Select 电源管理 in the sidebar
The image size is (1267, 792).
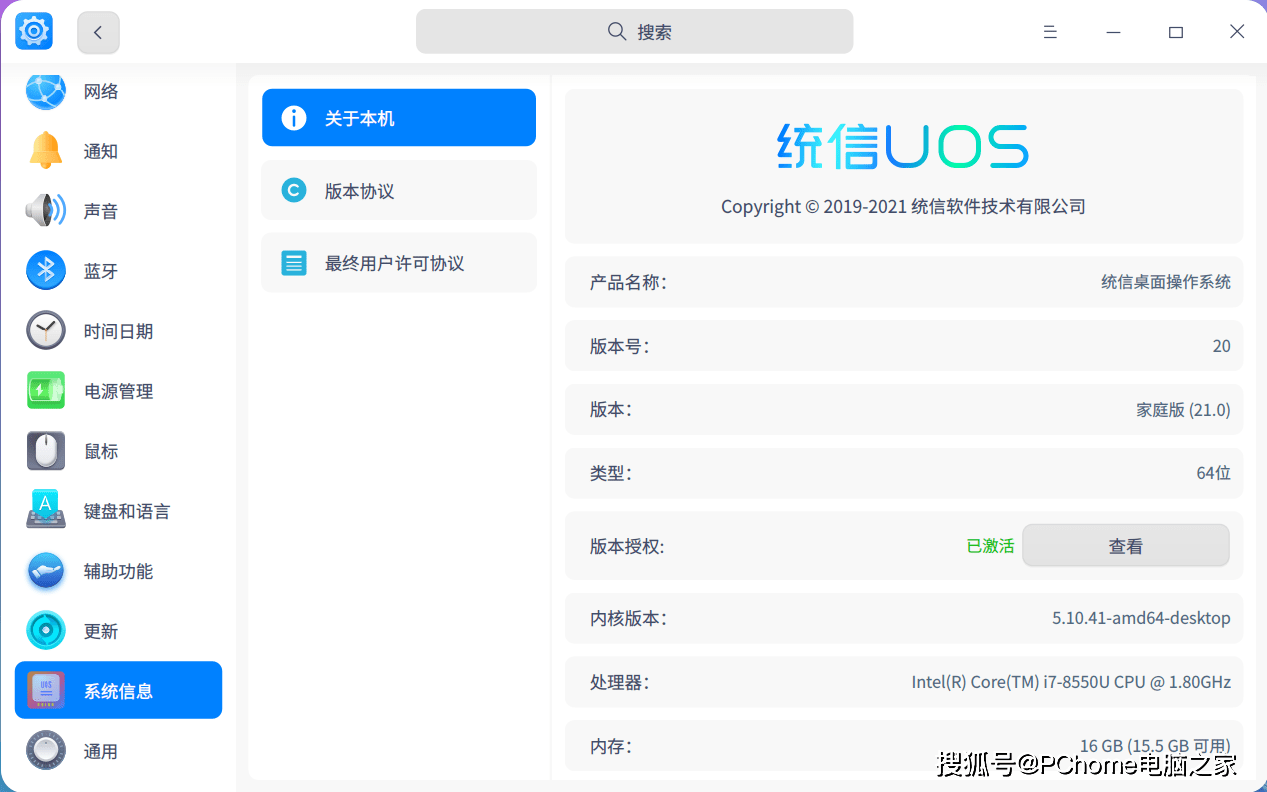tap(118, 391)
